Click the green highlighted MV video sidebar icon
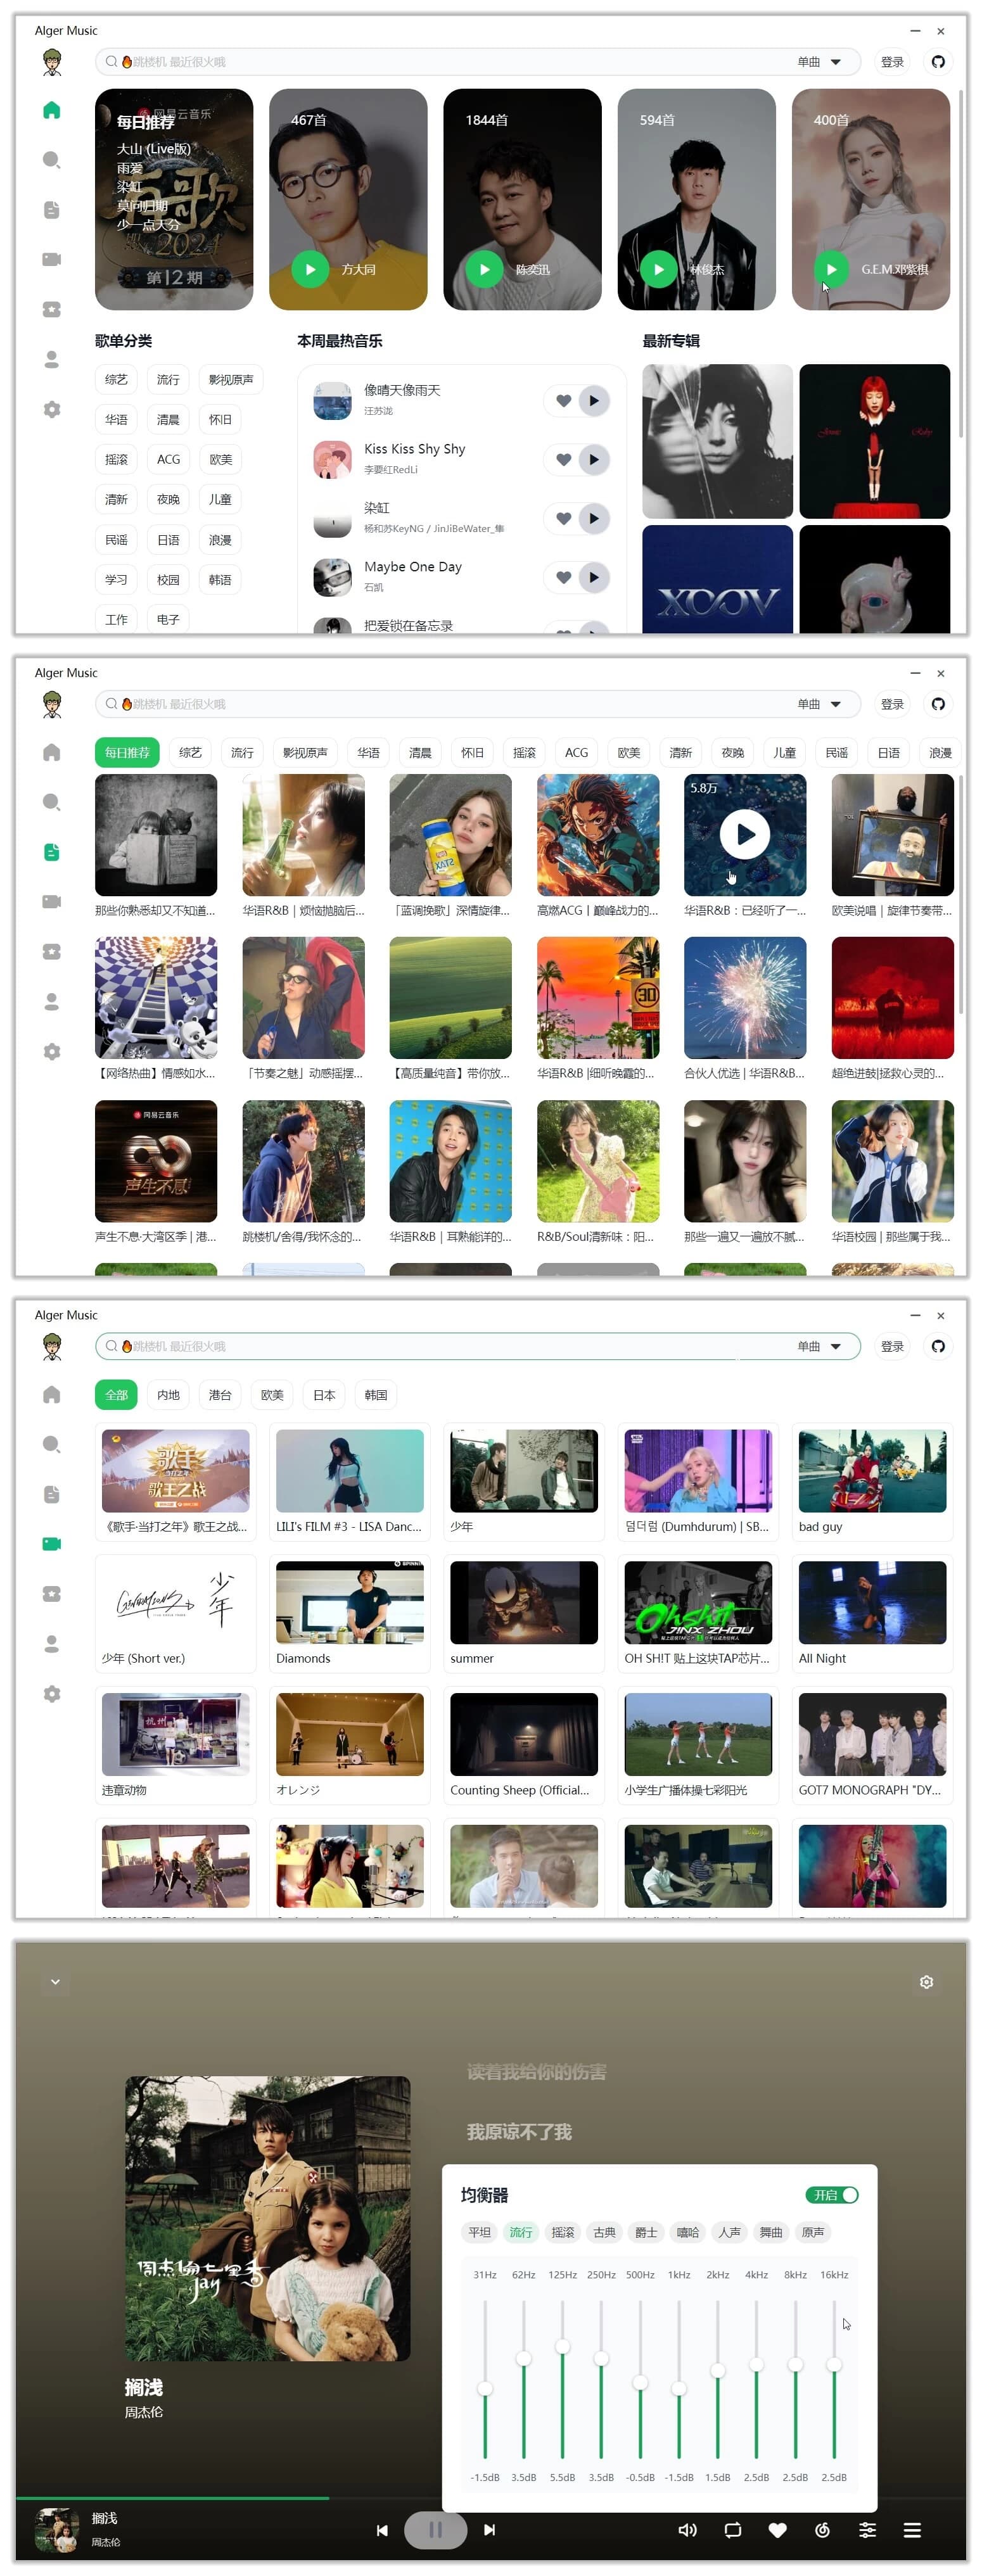 [52, 1544]
